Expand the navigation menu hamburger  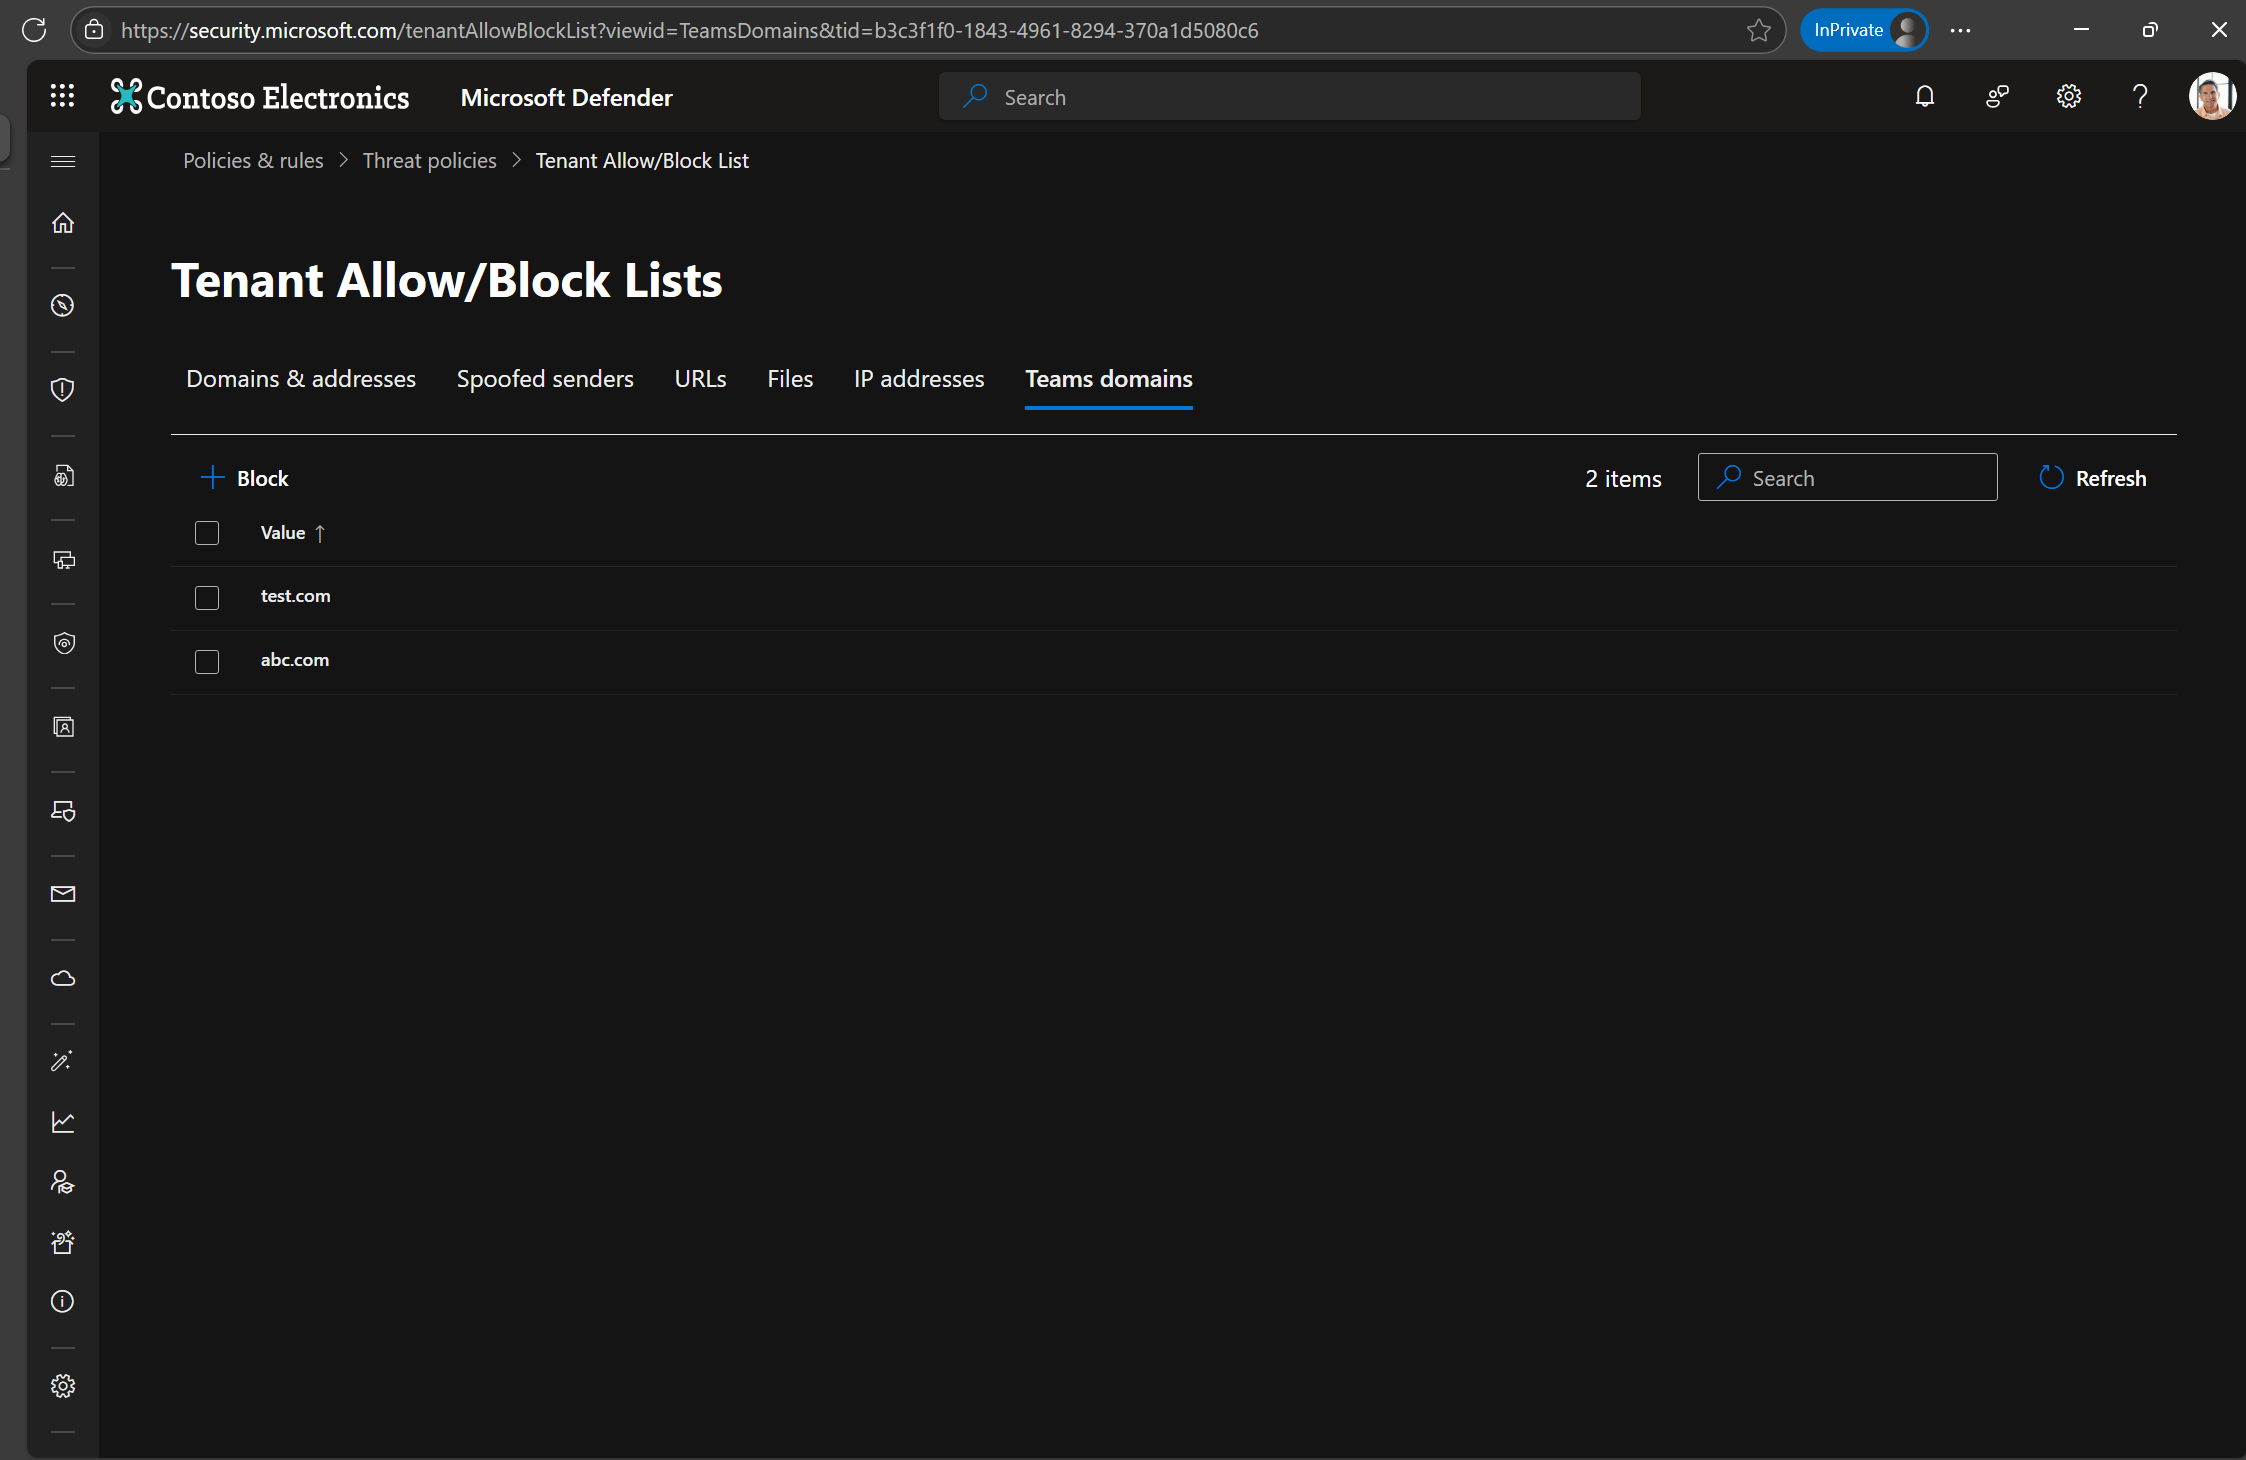coord(63,161)
